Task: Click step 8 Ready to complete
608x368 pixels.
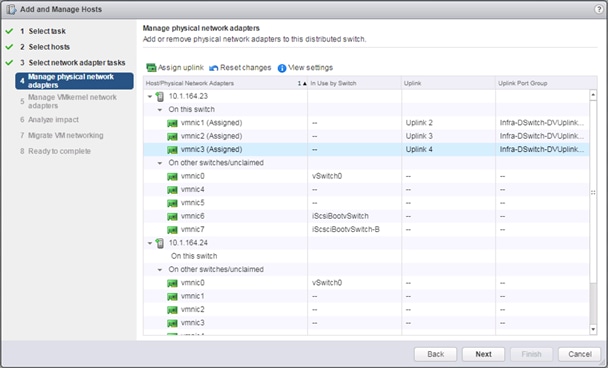Action: 59,151
